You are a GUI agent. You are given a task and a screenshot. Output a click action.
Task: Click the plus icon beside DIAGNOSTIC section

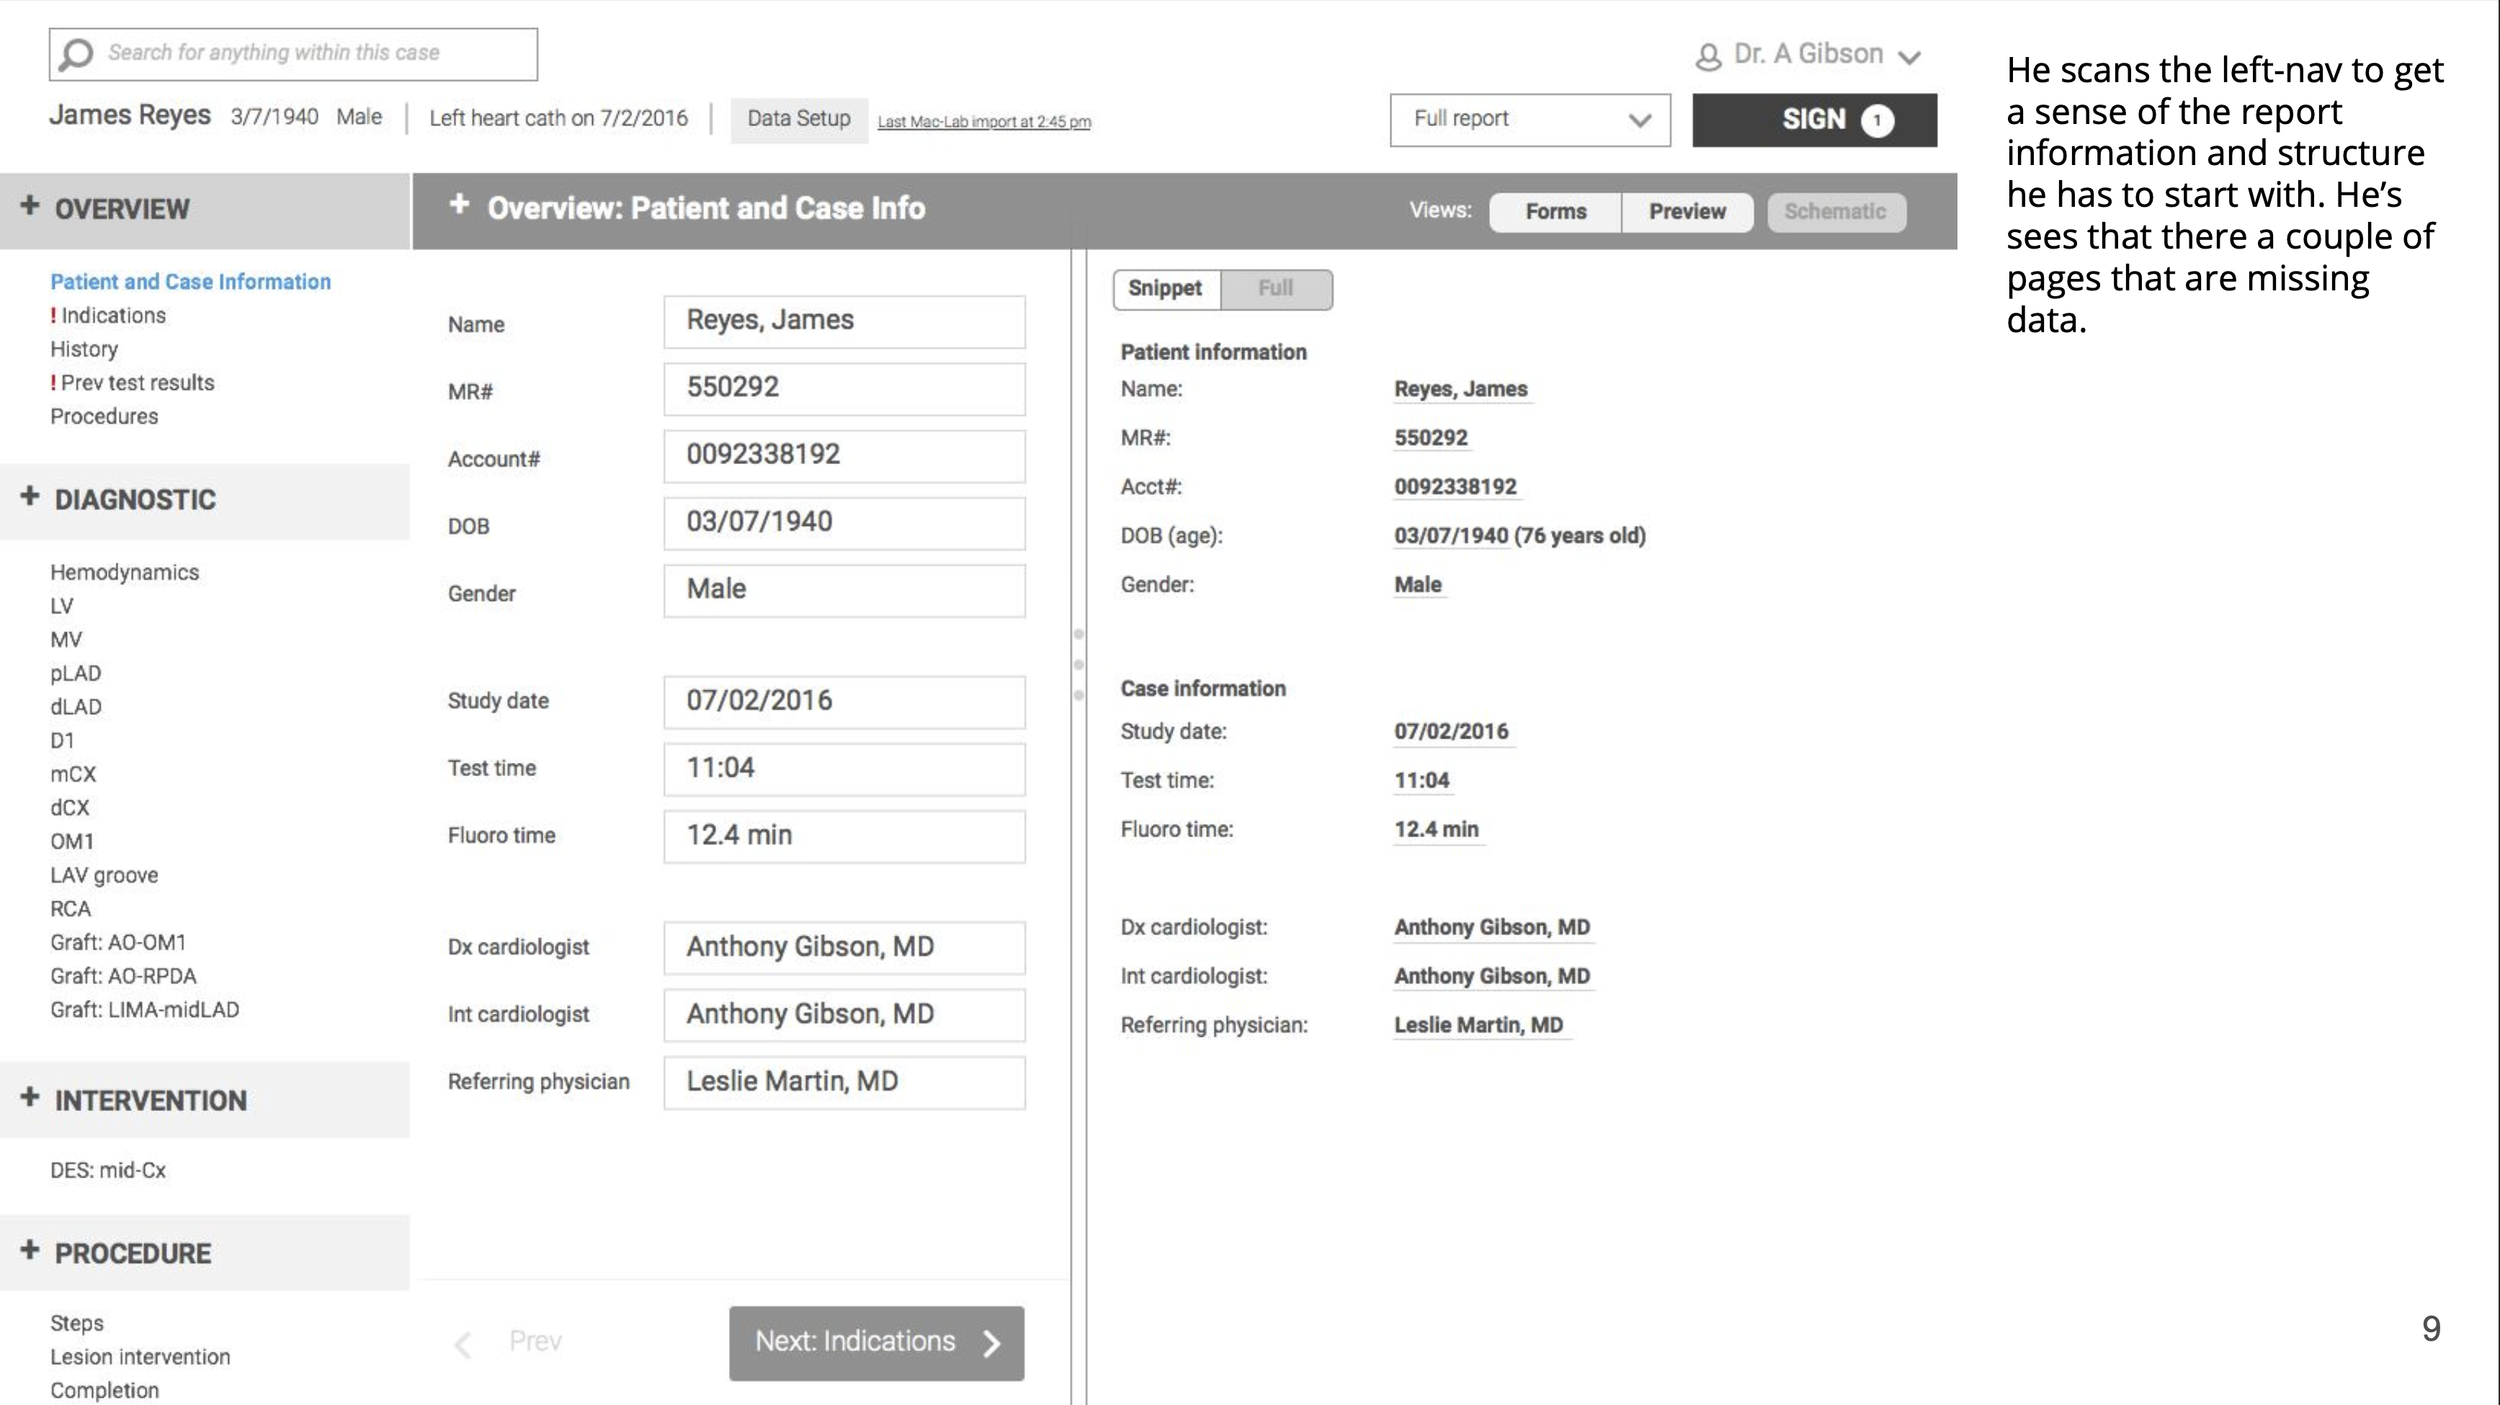(x=30, y=497)
